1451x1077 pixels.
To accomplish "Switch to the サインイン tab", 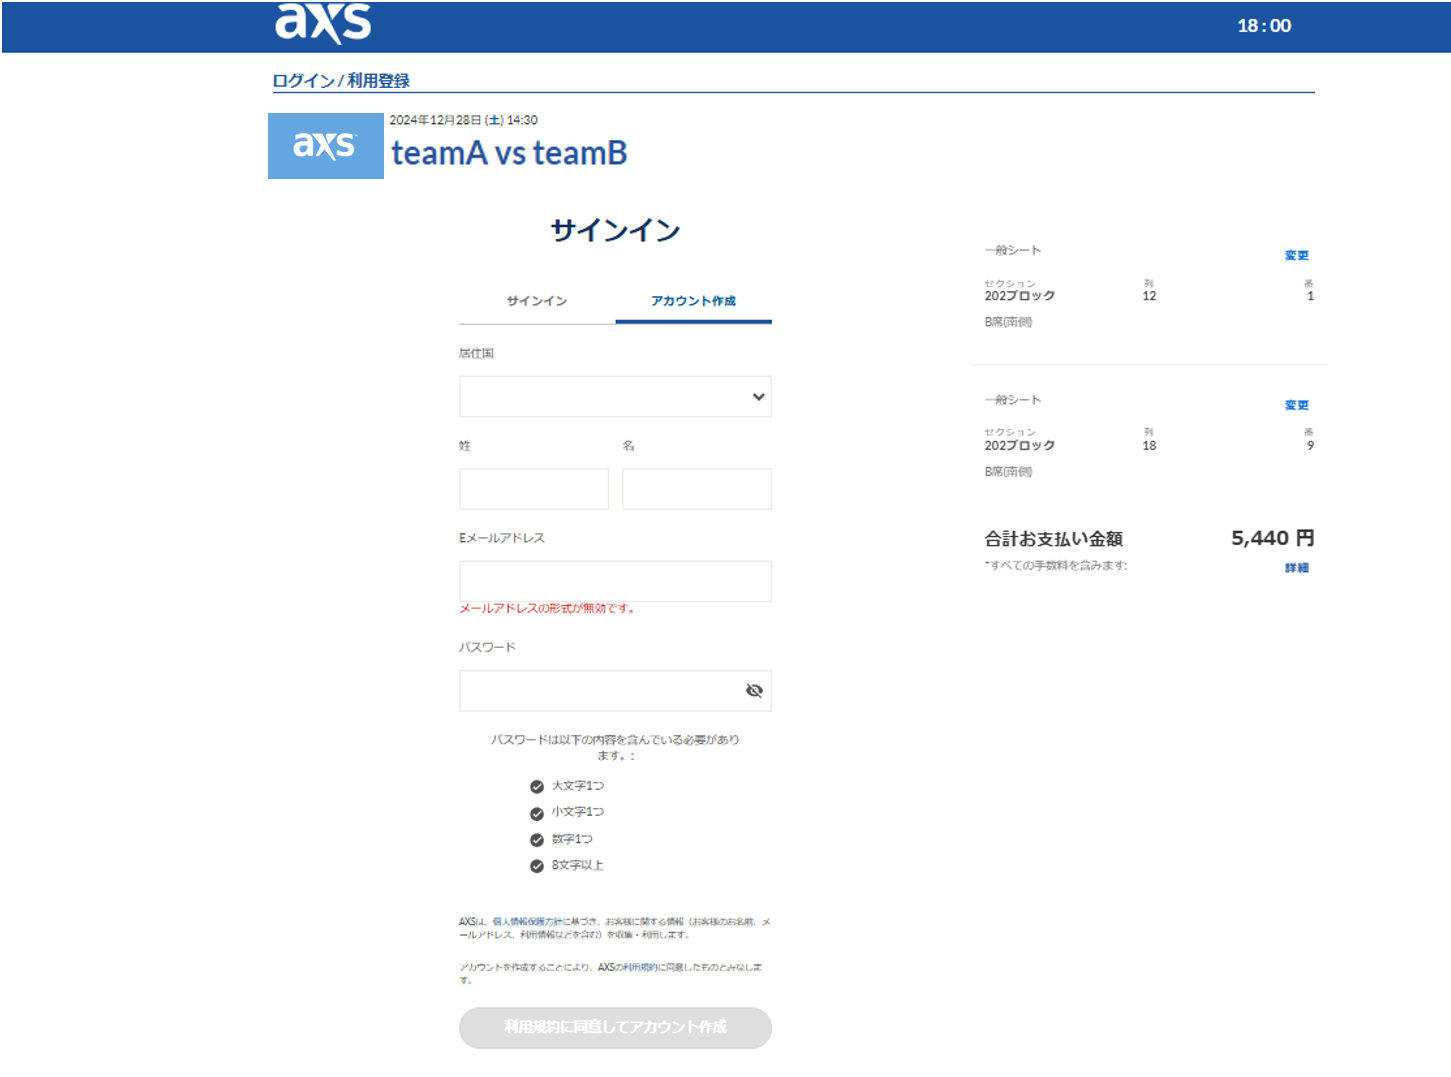I will 537,301.
